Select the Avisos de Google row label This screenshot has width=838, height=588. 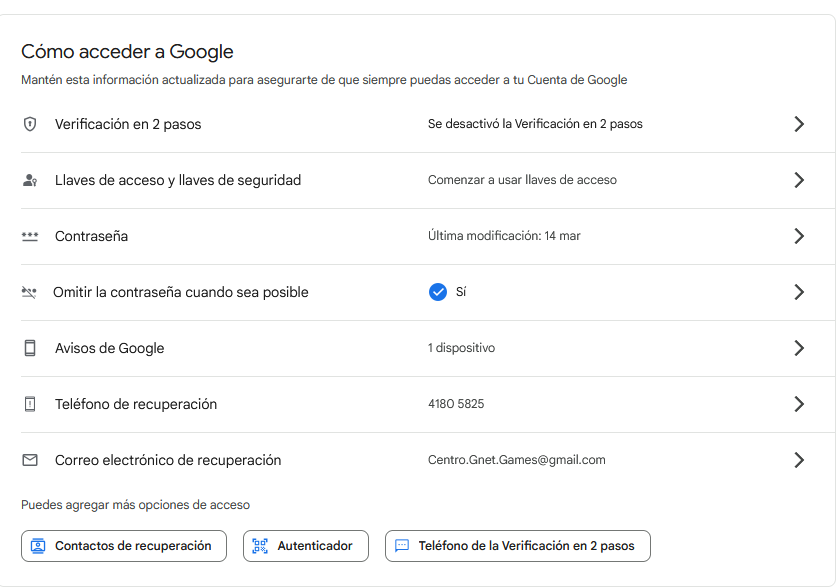[x=109, y=348]
